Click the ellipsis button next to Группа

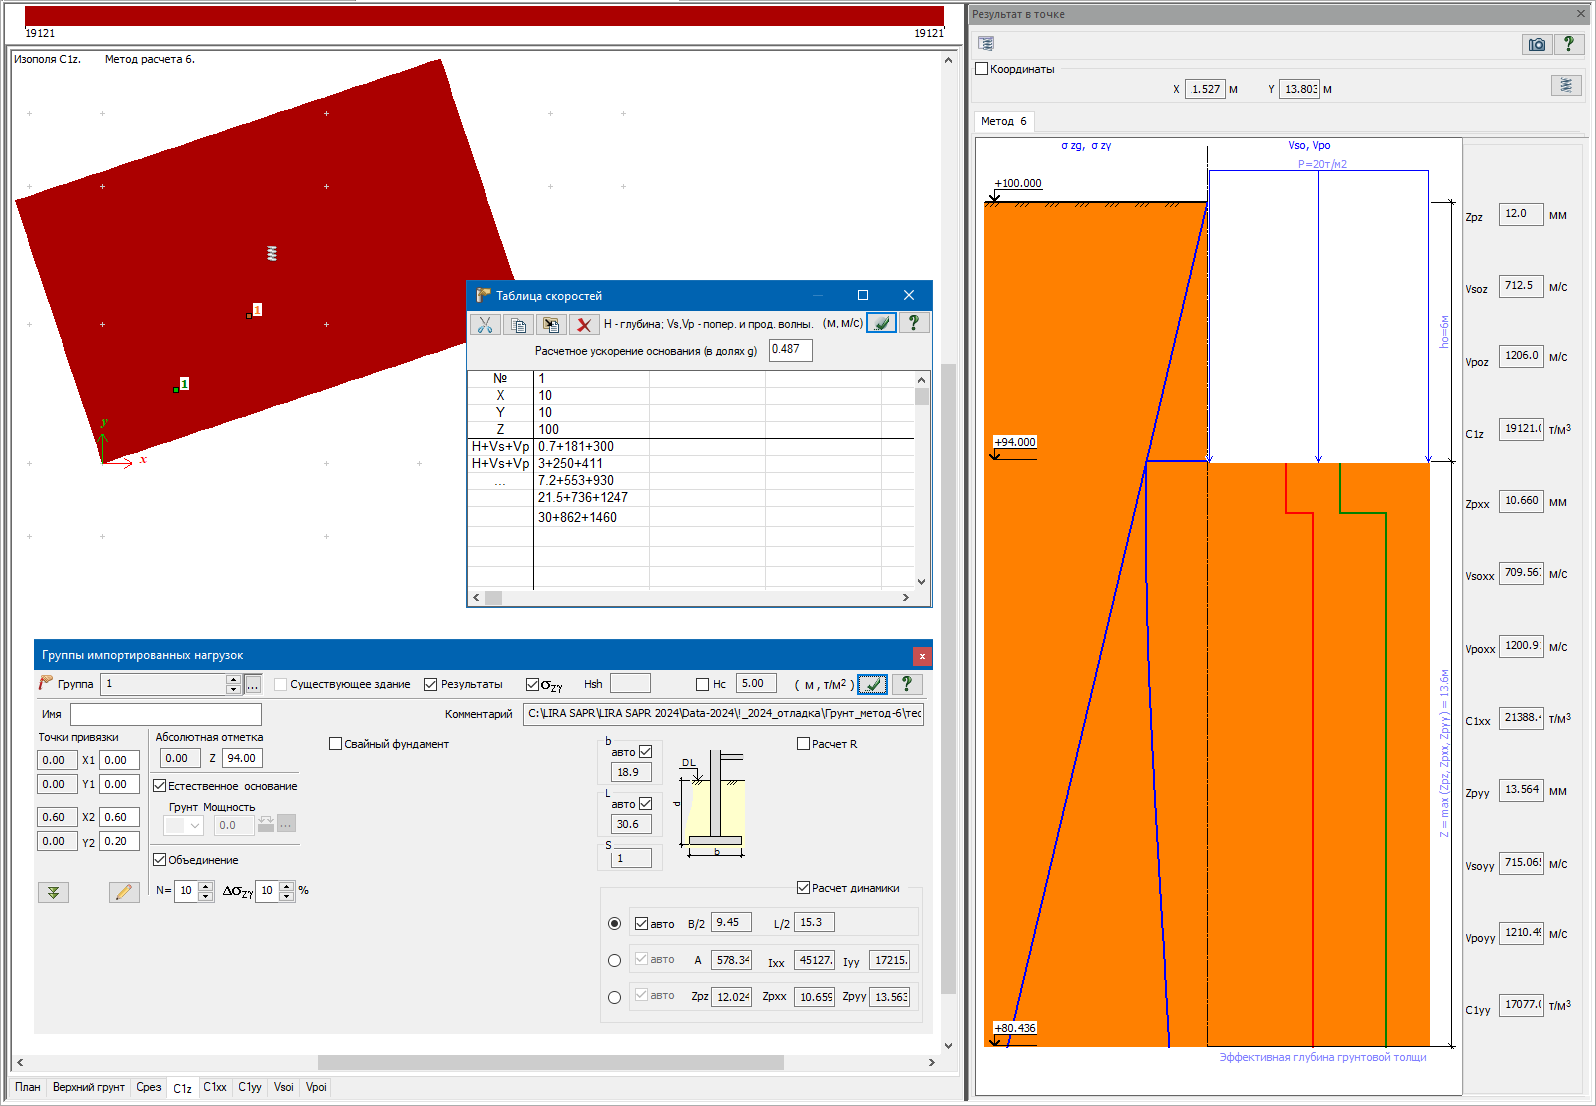tap(253, 684)
